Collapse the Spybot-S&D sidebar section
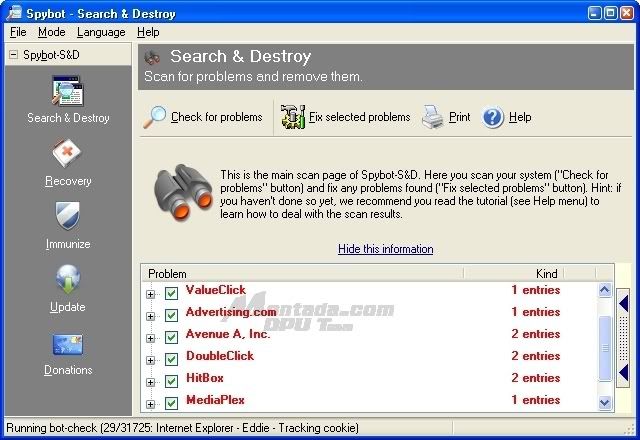The width and height of the screenshot is (640, 440). pyautogui.click(x=13, y=54)
